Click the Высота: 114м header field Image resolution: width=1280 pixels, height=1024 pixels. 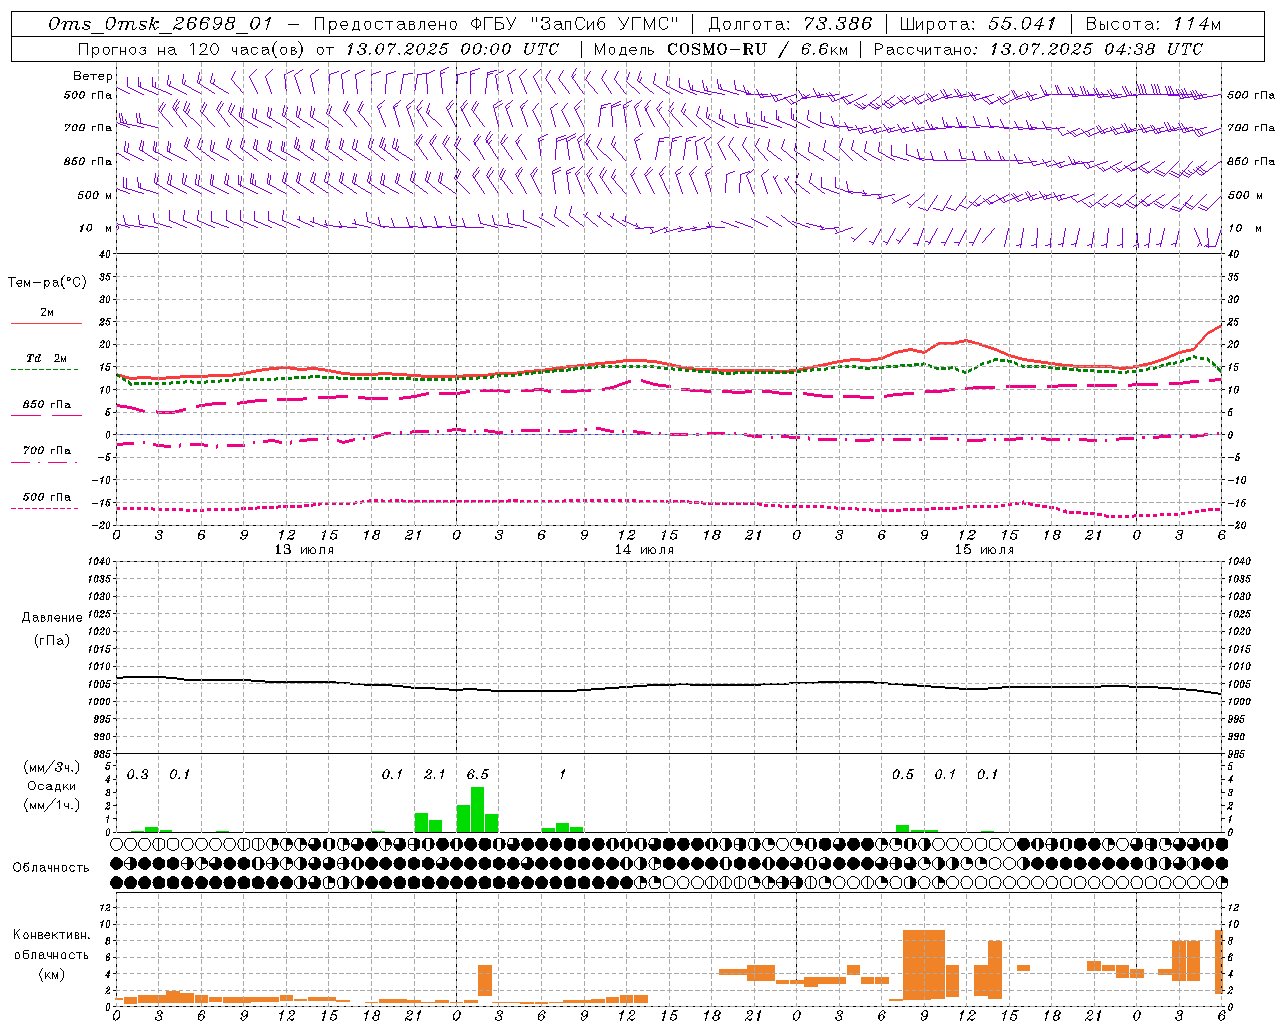[x=1153, y=24]
